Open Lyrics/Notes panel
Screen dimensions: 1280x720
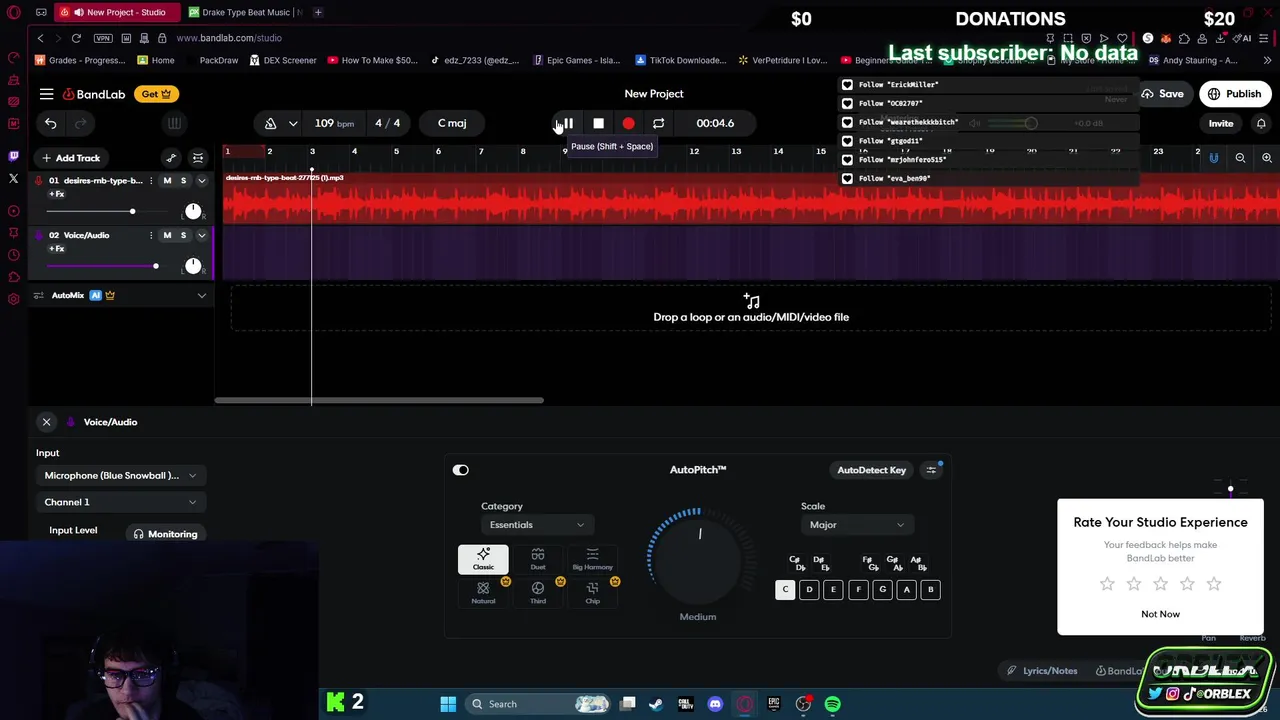click(x=1042, y=671)
